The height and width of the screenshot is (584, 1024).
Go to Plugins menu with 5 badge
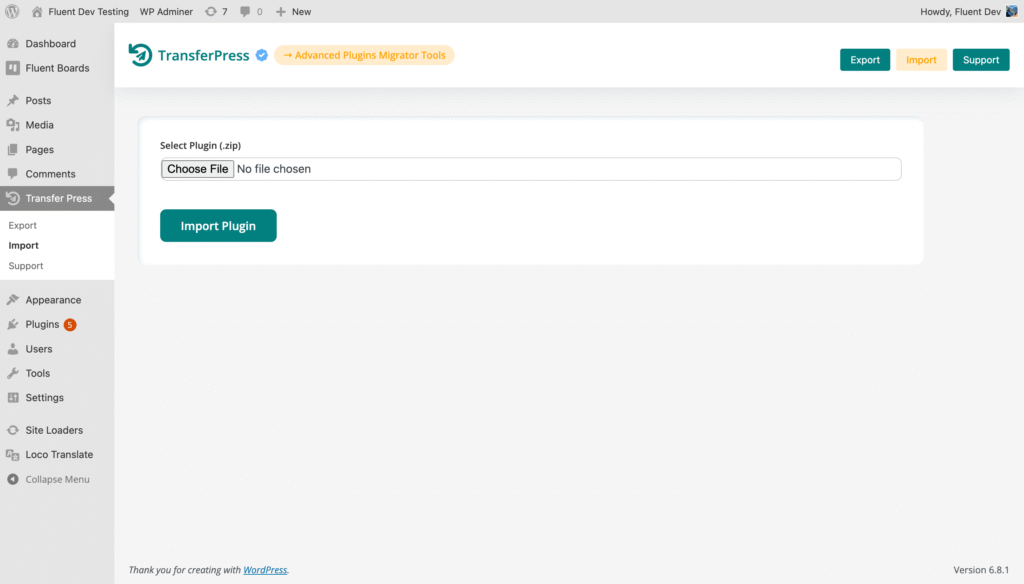[42, 324]
